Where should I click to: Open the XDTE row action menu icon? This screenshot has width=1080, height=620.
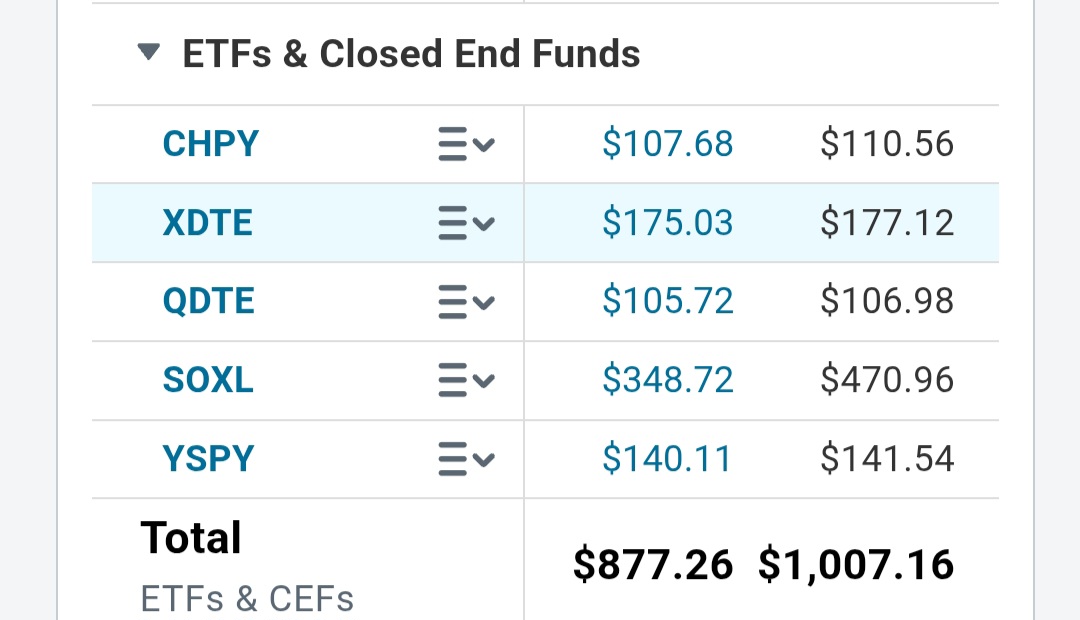[466, 223]
